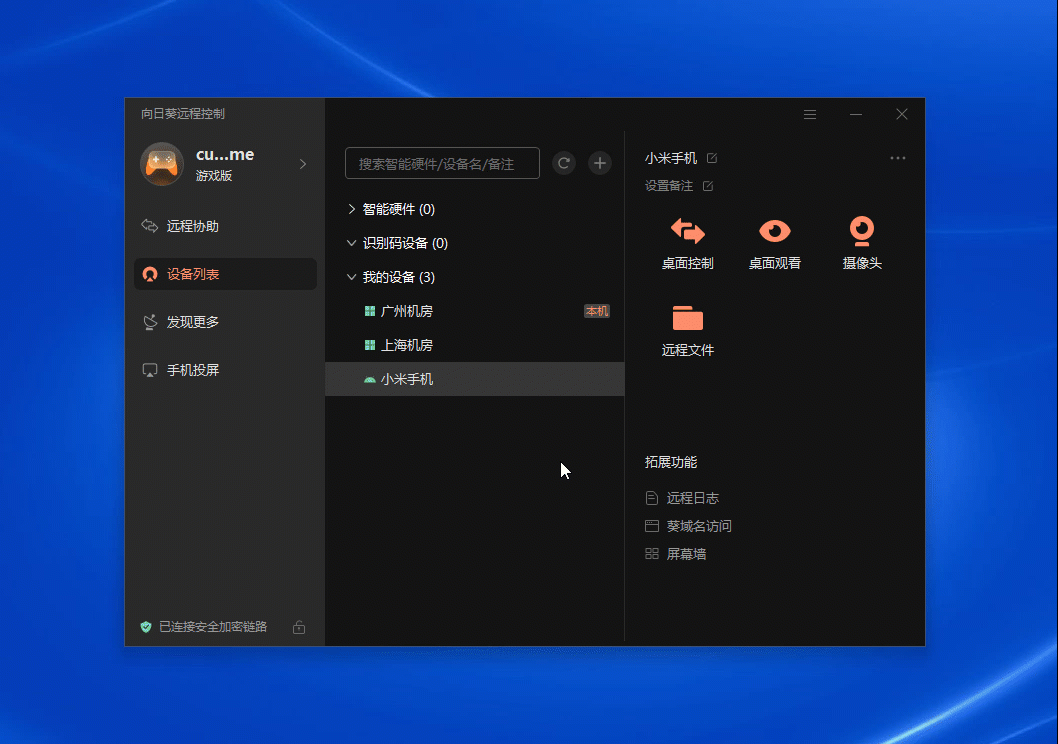Screen dimensions: 1058x744
Task: Click the green shield security icon
Action: pyautogui.click(x=146, y=627)
